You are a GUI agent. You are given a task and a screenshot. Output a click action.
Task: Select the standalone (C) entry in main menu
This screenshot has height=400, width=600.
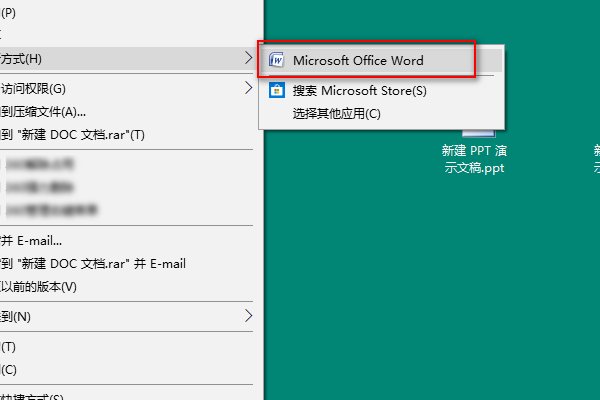(x=9, y=369)
